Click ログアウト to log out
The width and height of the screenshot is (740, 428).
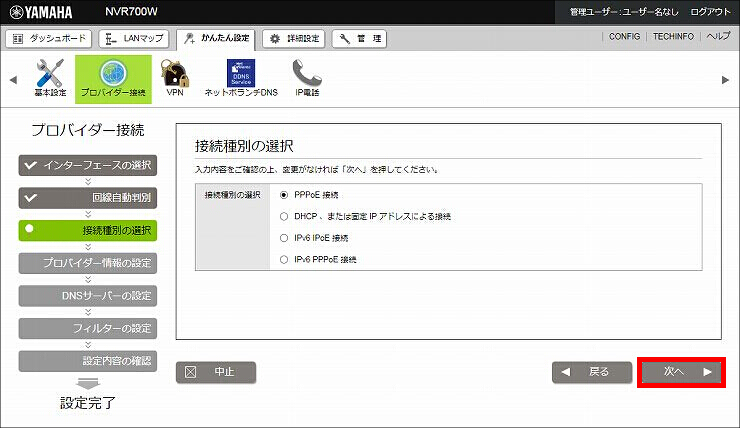pyautogui.click(x=710, y=12)
